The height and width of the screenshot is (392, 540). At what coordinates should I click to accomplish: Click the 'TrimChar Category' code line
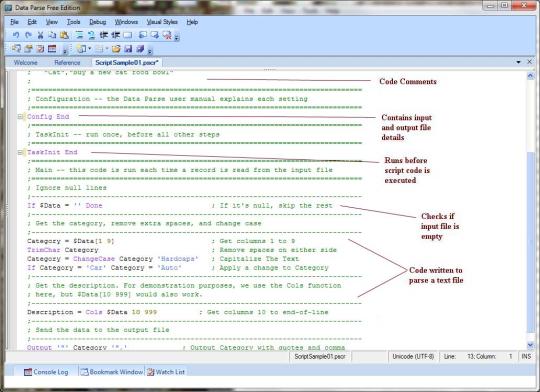click(x=63, y=250)
